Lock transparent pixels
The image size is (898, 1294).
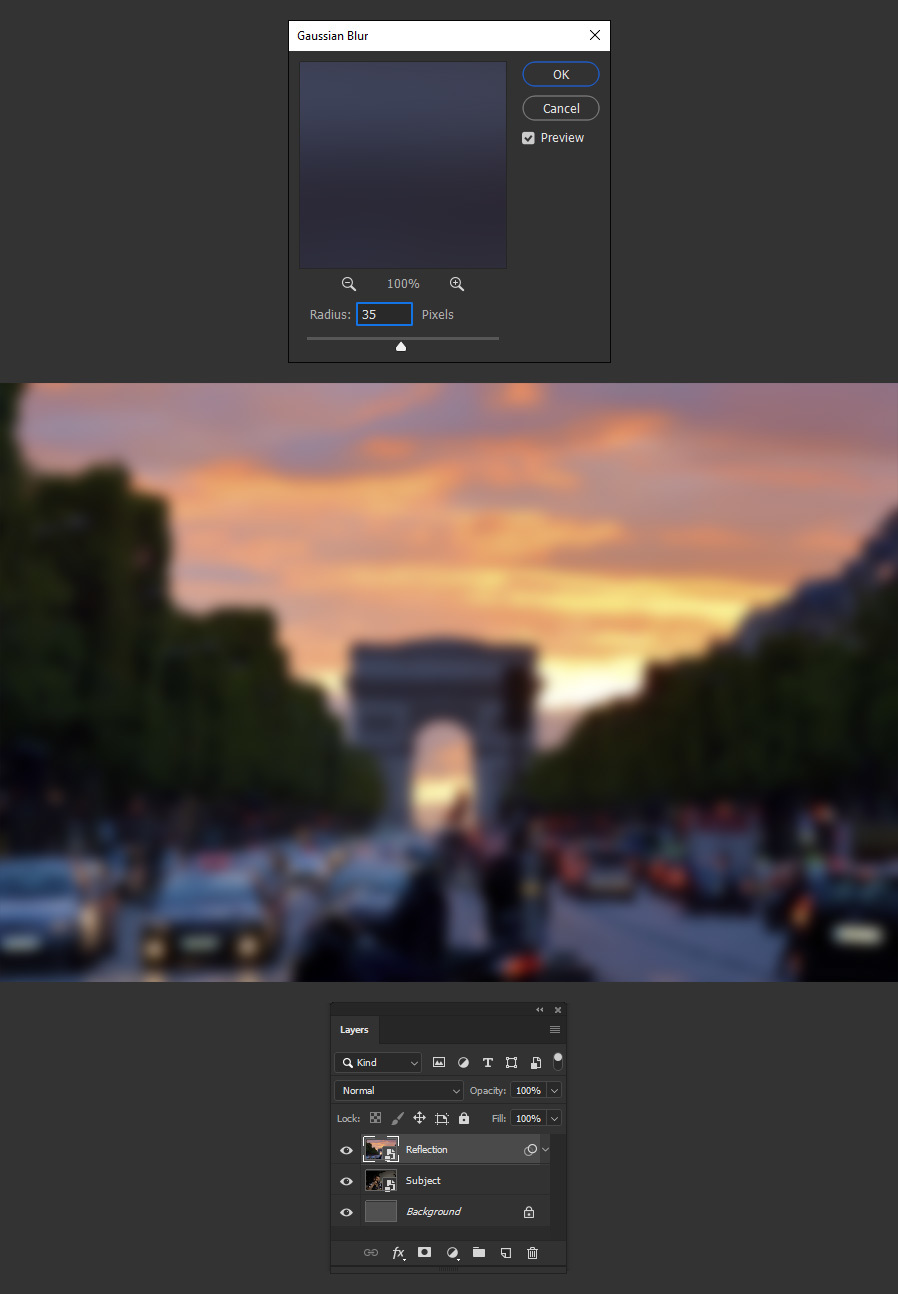click(x=375, y=1118)
